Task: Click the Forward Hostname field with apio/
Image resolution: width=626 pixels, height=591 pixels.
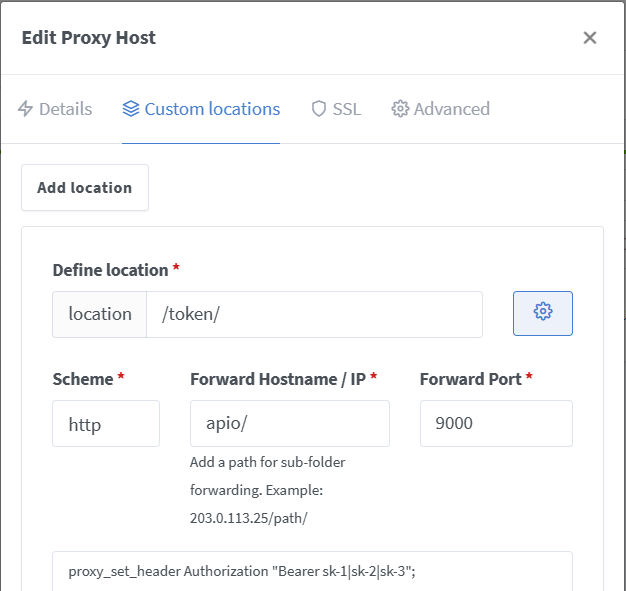Action: pyautogui.click(x=289, y=423)
